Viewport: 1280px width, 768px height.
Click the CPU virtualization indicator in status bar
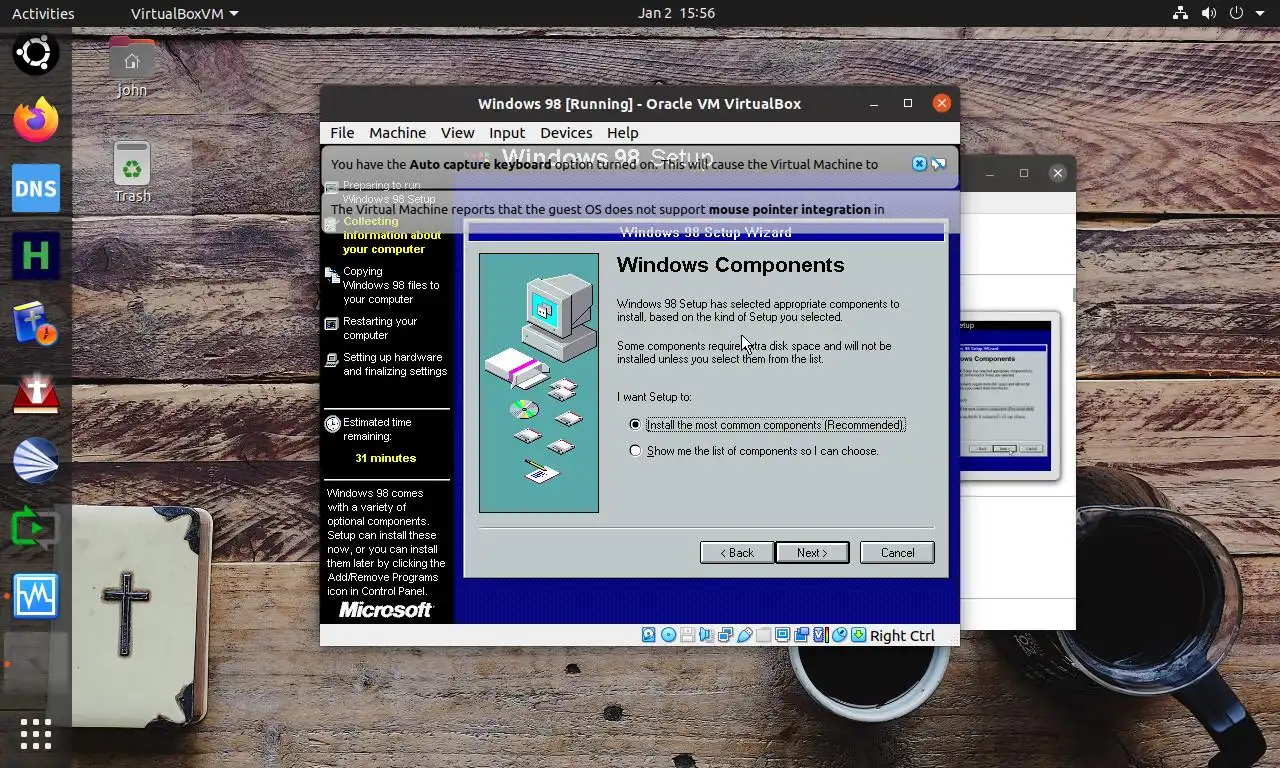click(821, 635)
